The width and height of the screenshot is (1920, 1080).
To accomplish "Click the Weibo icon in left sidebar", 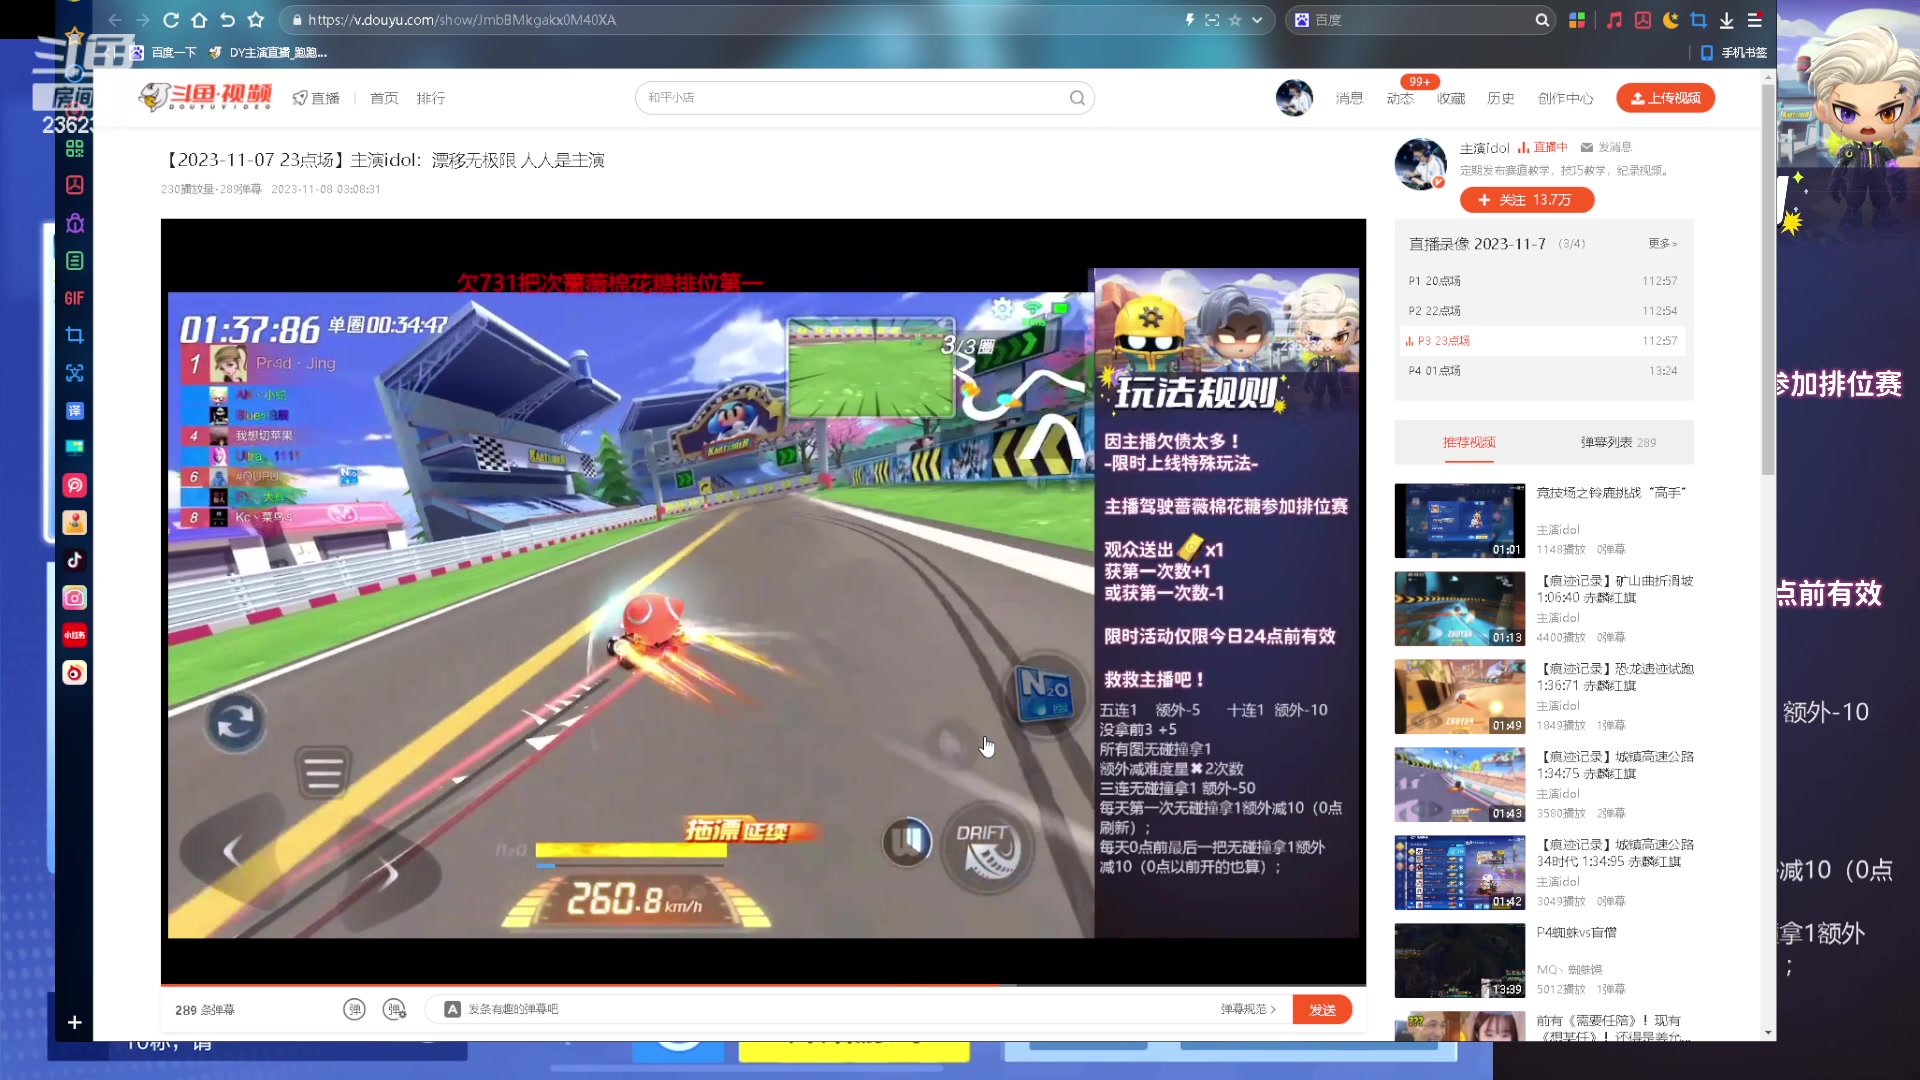I will tap(74, 673).
